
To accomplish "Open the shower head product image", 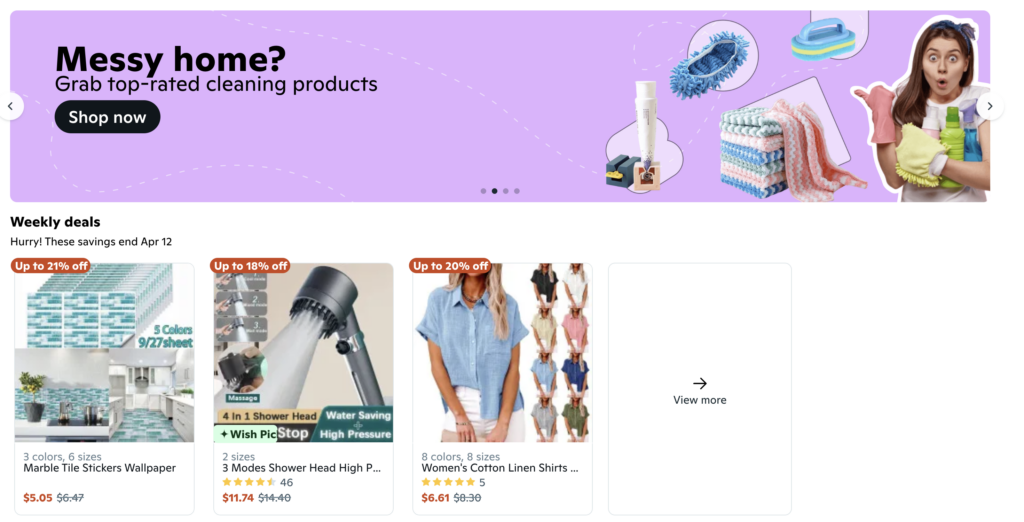I will 304,353.
